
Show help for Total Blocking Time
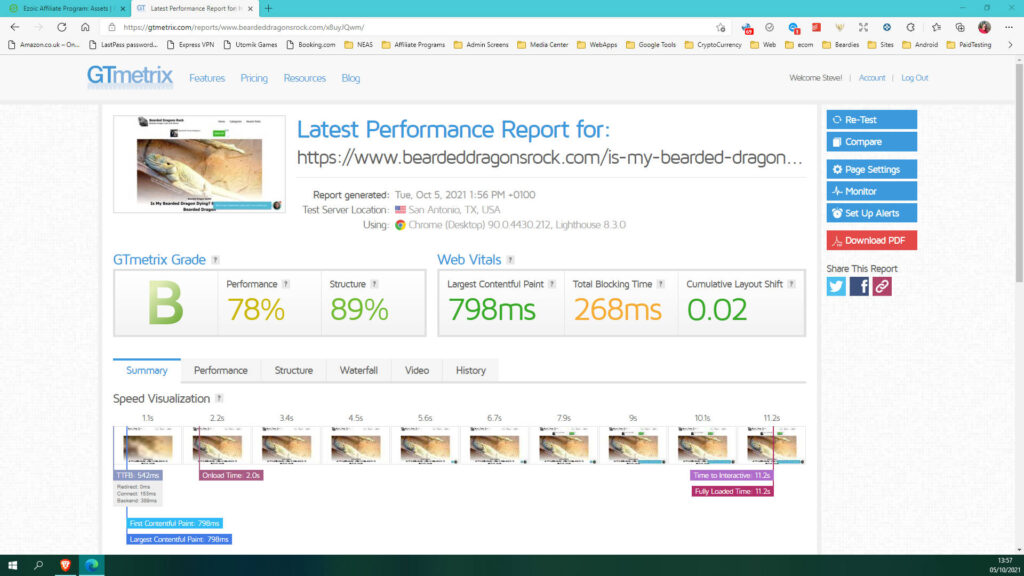pos(661,284)
